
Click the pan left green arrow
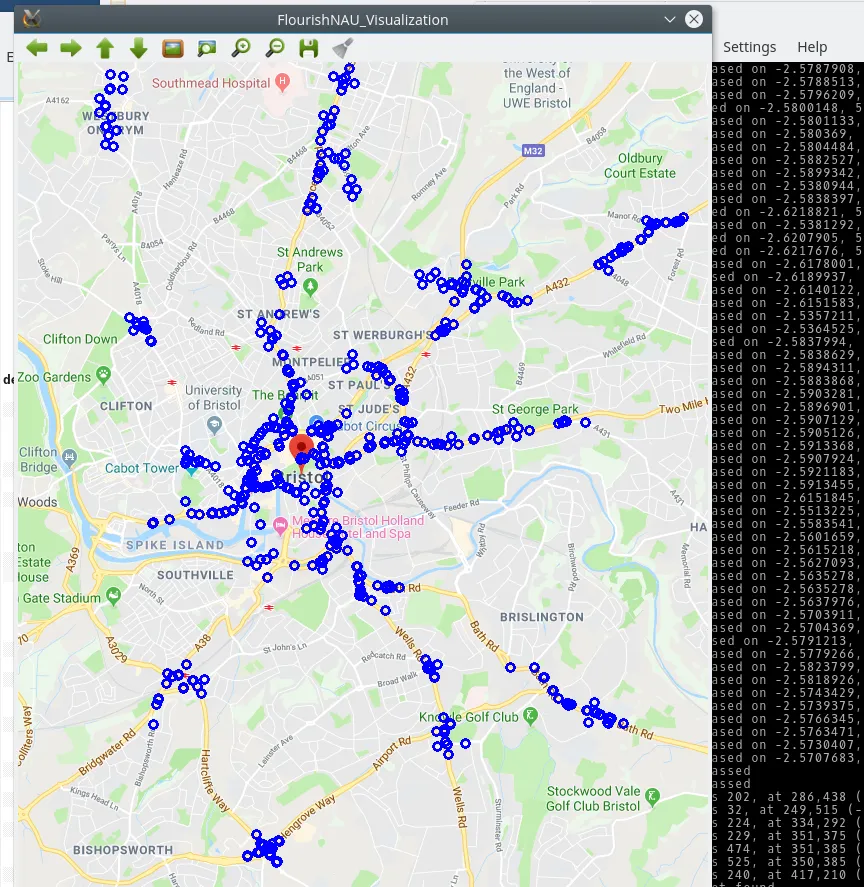37,48
